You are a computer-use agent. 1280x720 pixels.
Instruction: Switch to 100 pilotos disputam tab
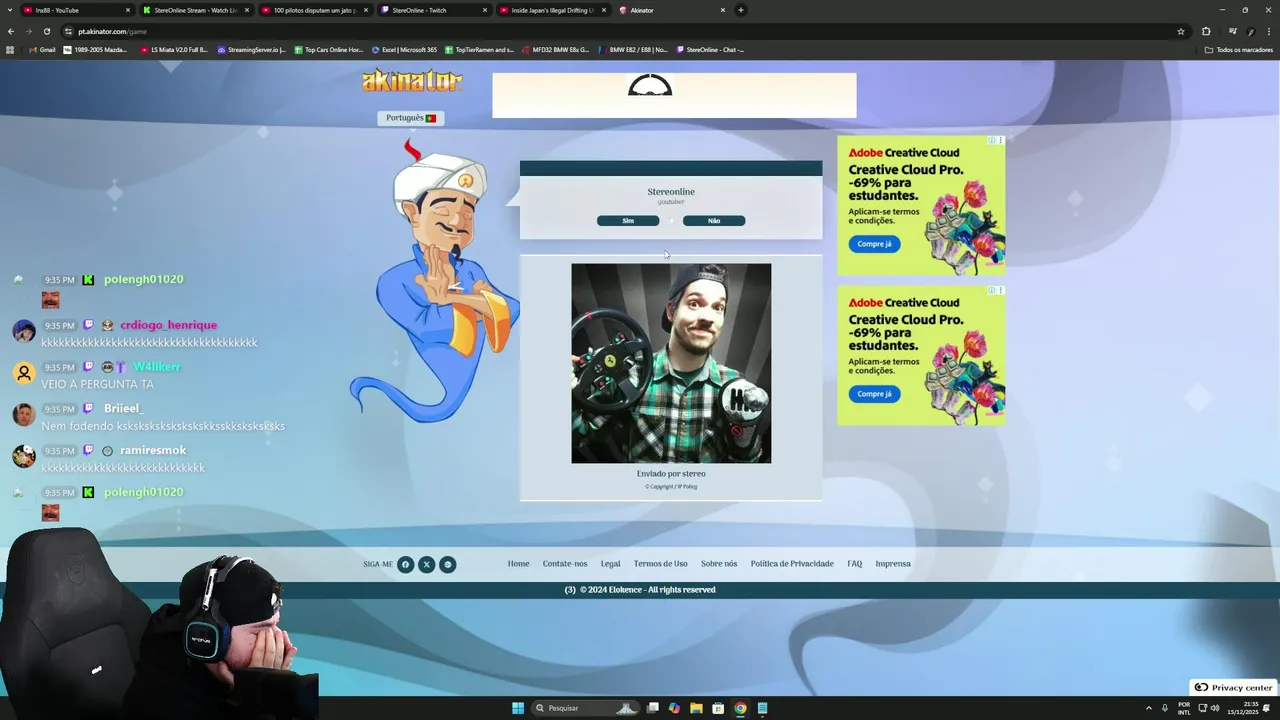point(314,10)
